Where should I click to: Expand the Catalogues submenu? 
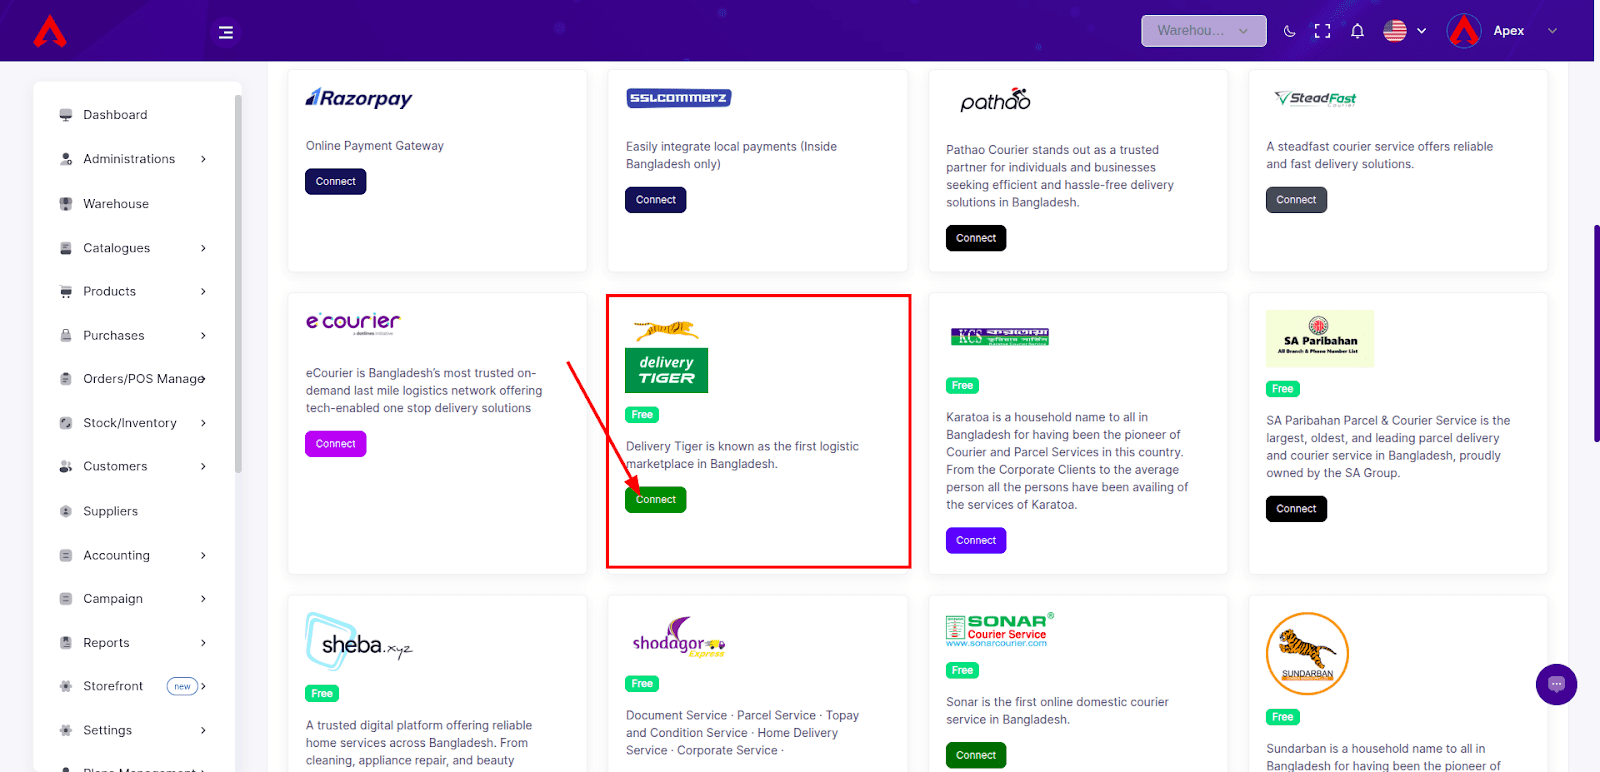tap(133, 248)
